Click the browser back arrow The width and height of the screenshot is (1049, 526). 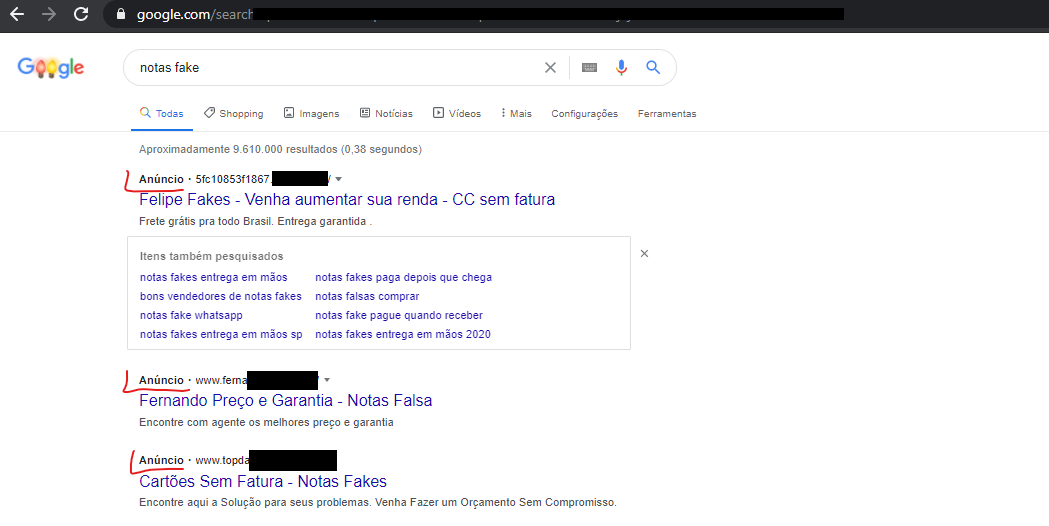(x=17, y=14)
